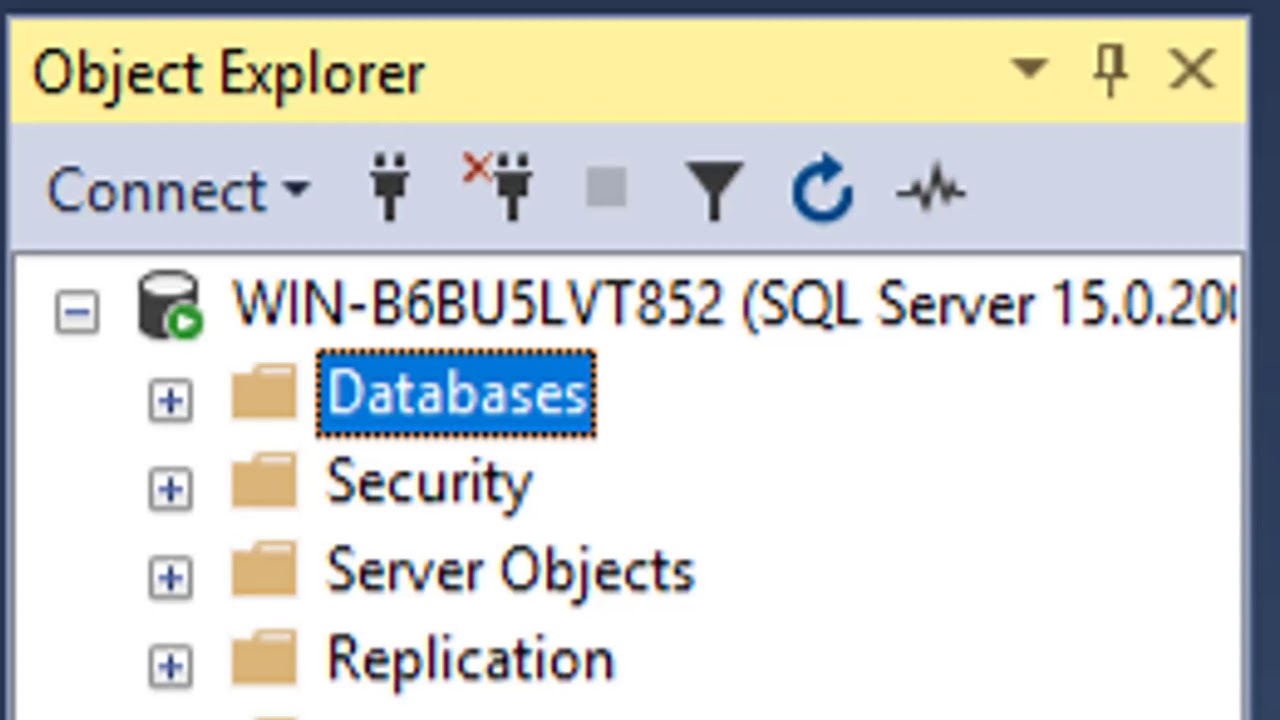The width and height of the screenshot is (1280, 720).
Task: Click the Disconnect plug icon with red X
Action: 498,186
